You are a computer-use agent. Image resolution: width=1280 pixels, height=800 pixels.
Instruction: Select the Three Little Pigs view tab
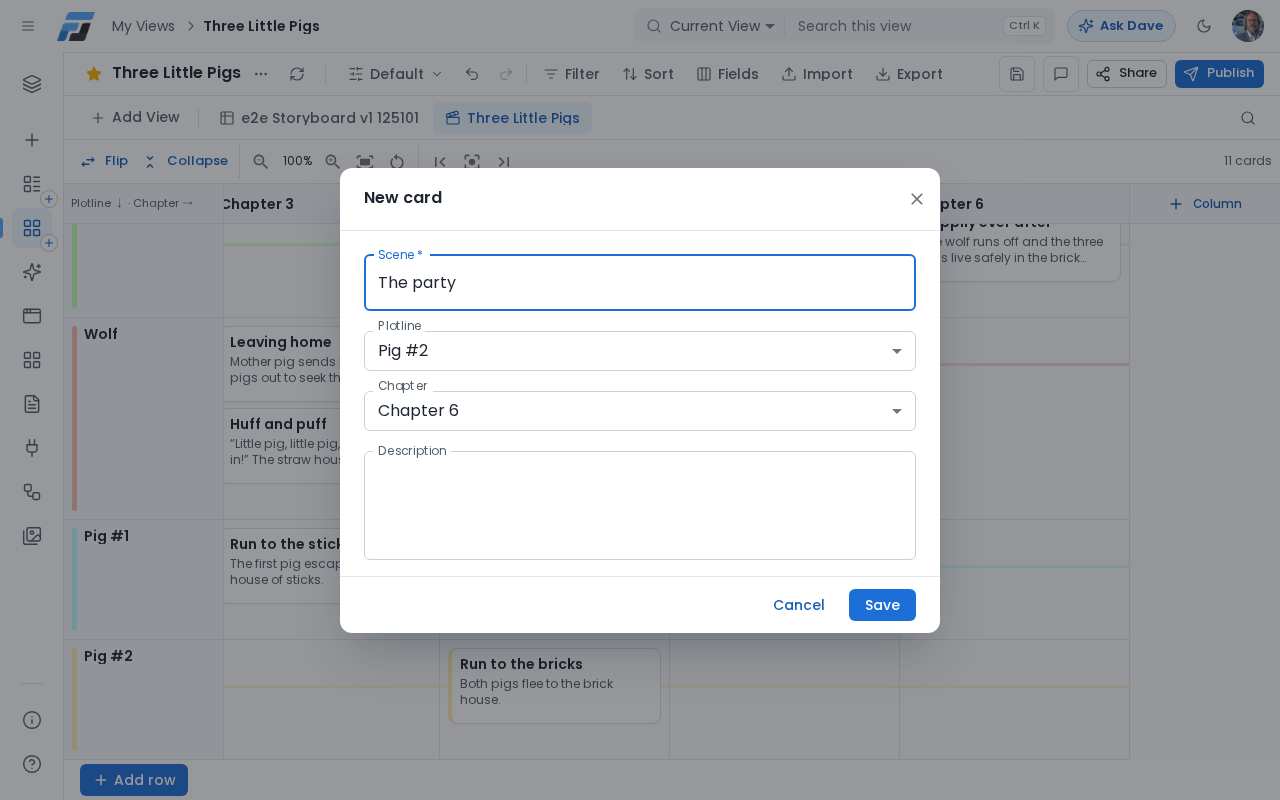pos(512,118)
